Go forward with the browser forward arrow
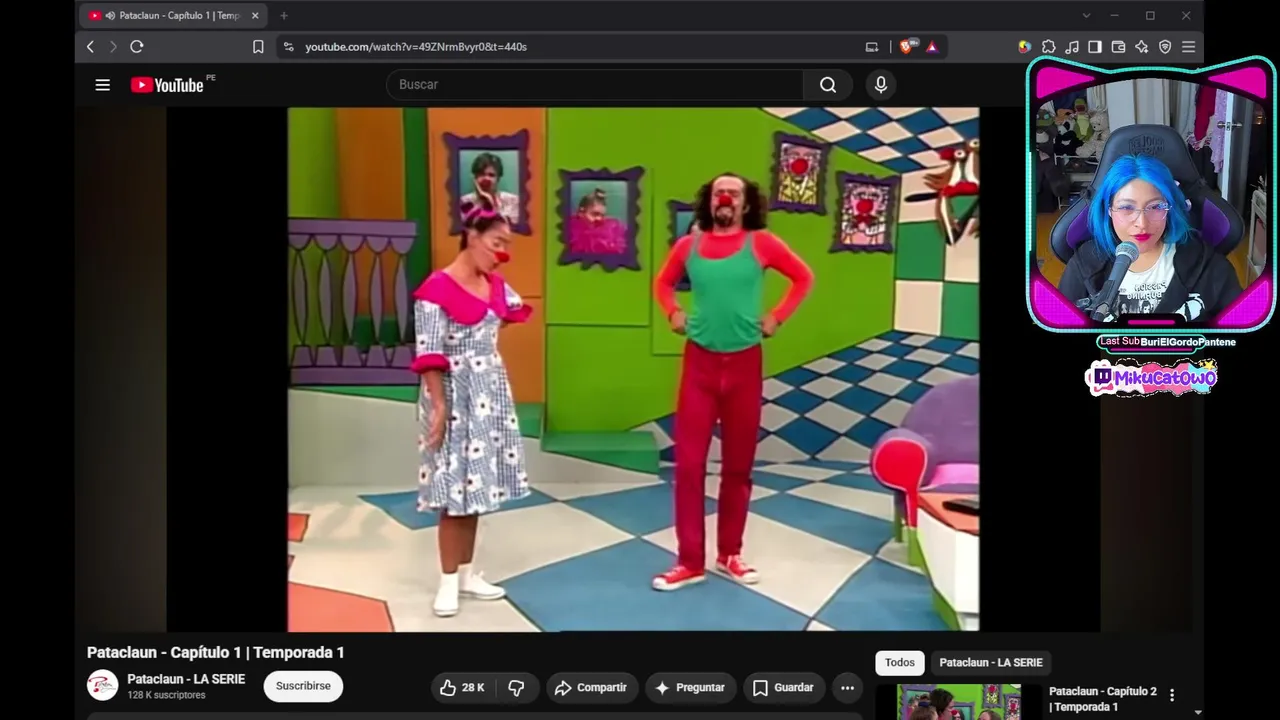Image resolution: width=1280 pixels, height=720 pixels. point(113,47)
